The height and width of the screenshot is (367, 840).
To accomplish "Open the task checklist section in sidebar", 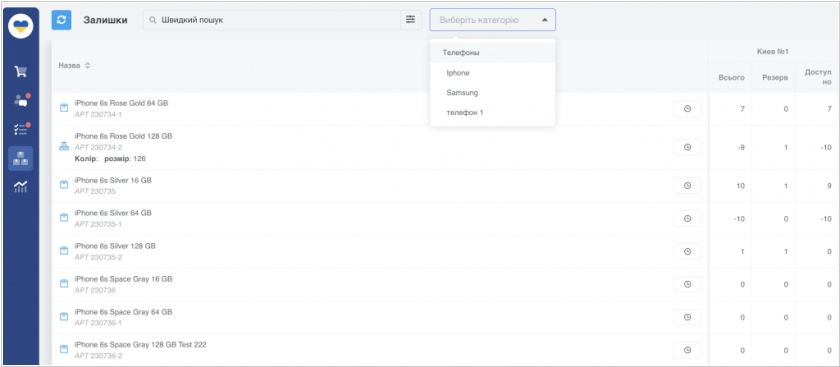I will click(21, 129).
